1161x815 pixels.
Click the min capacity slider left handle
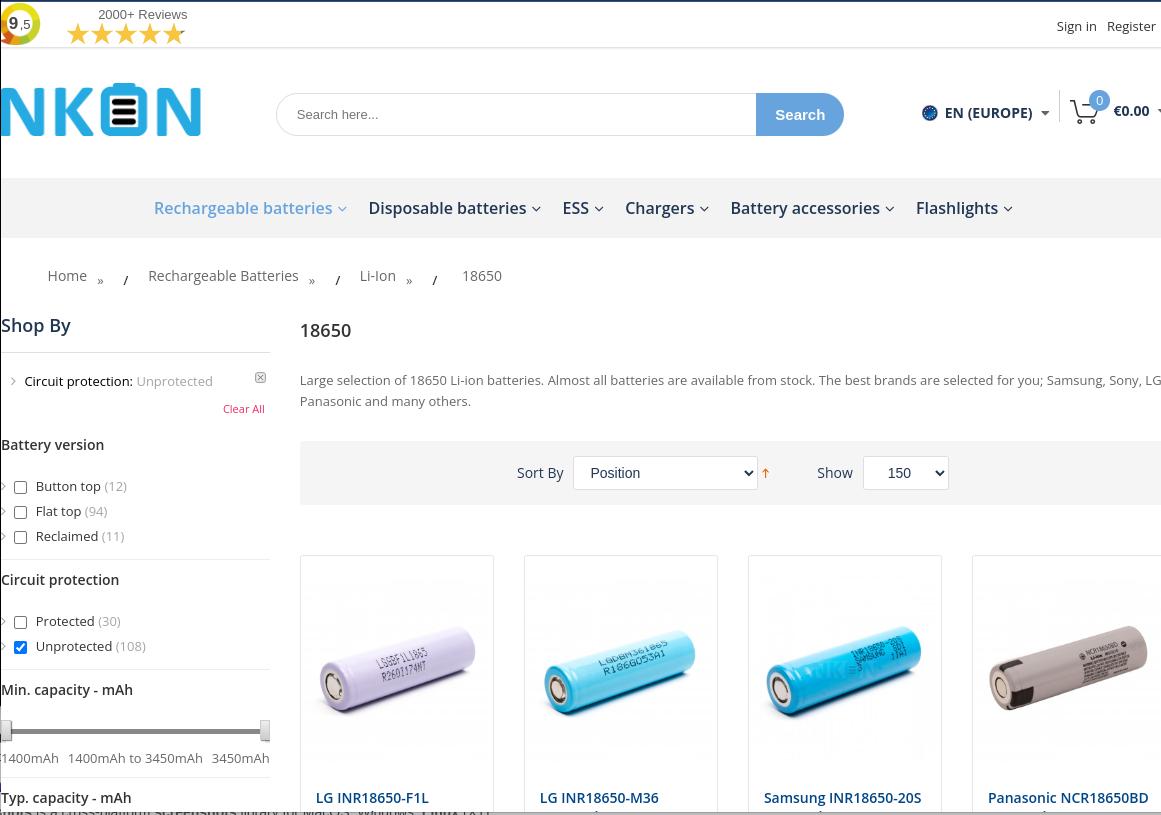pyautogui.click(x=7, y=731)
